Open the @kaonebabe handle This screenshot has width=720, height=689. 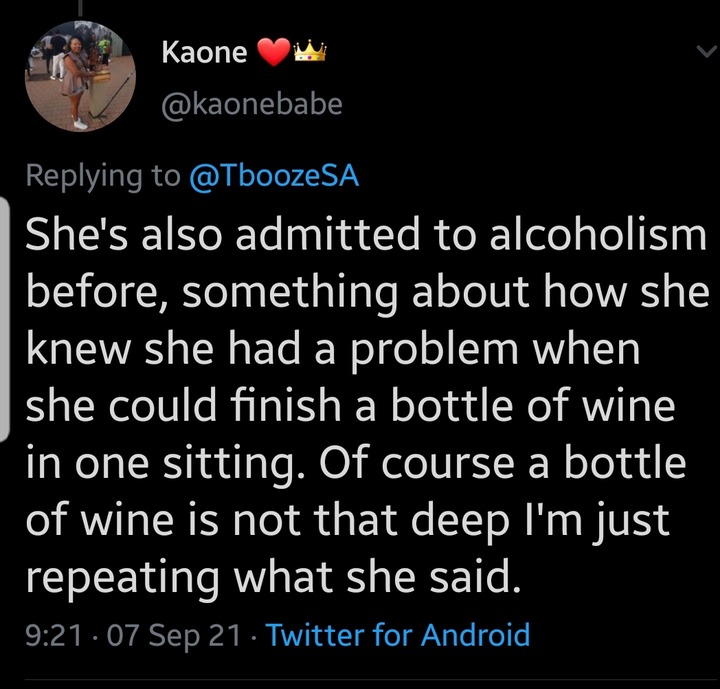point(252,104)
